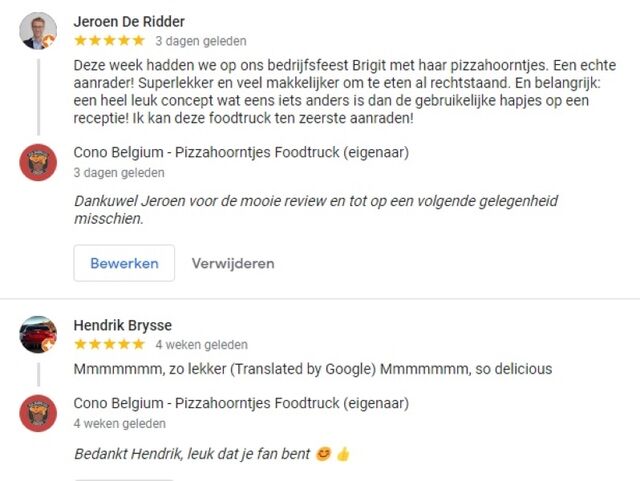Open reviewer name Hendrik Brysse
Screen dimensions: 640x481
tap(122, 325)
